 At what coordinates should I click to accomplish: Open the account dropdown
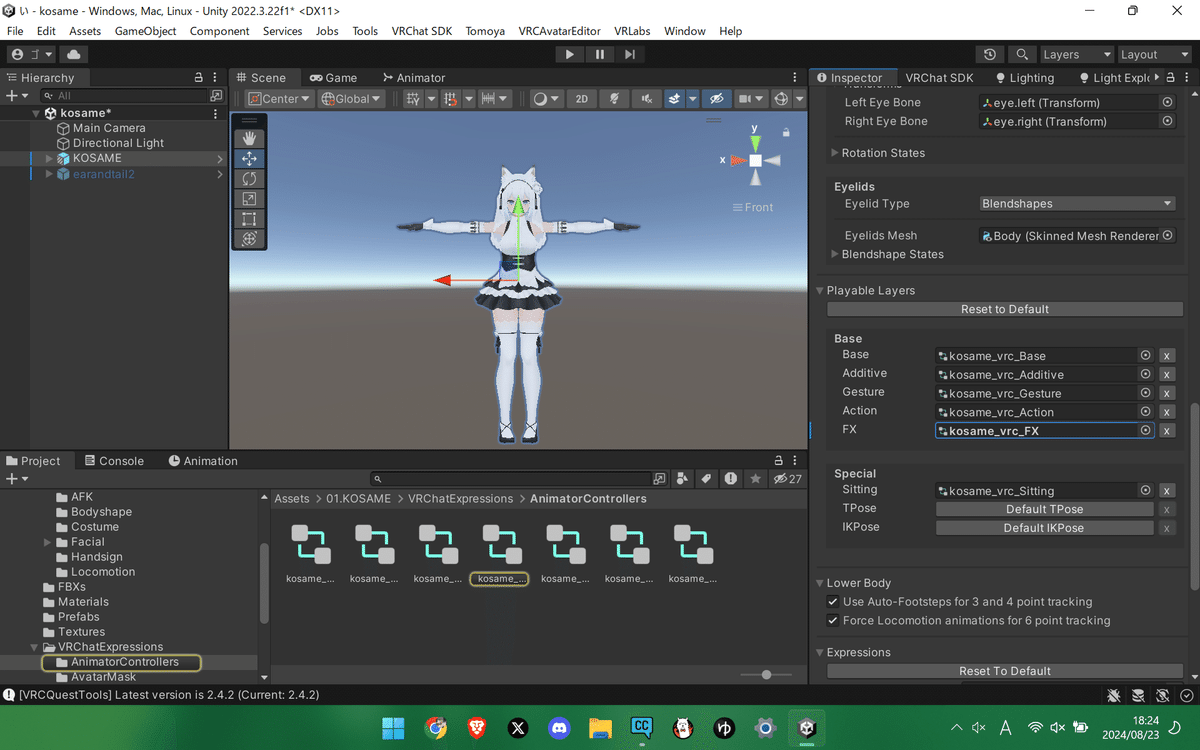click(x=32, y=55)
